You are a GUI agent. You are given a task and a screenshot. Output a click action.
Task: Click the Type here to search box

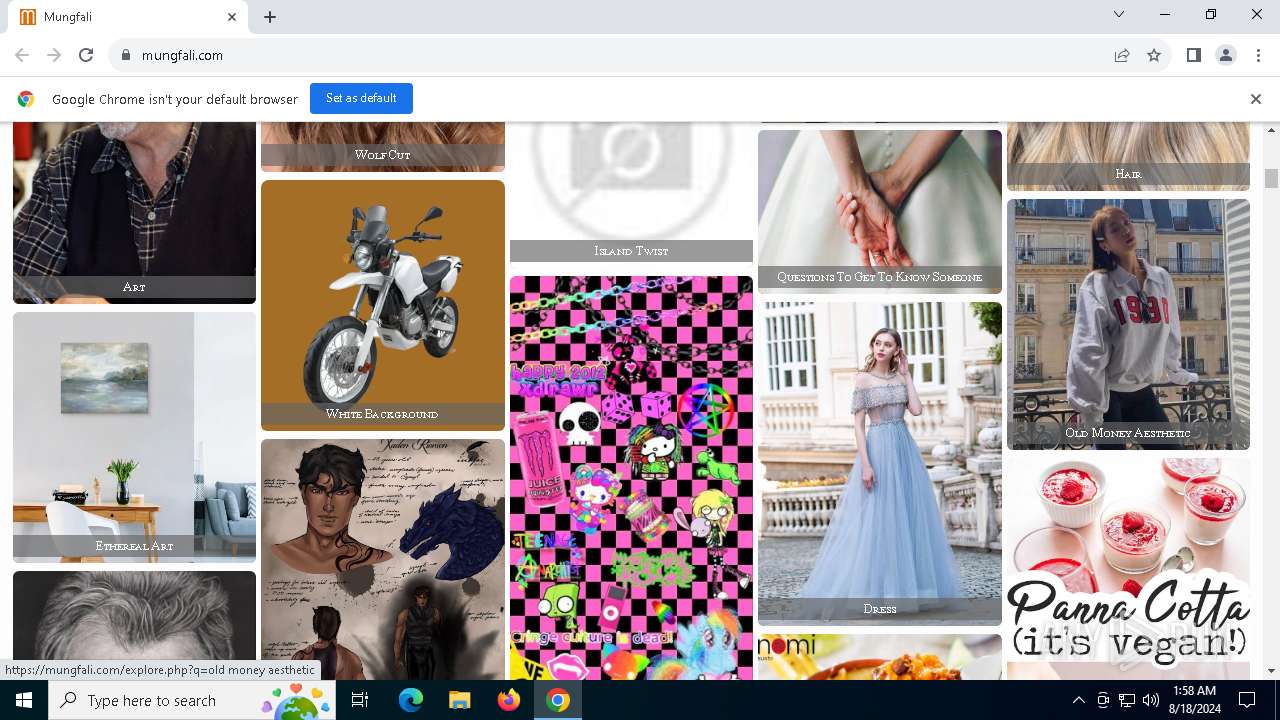pos(192,700)
